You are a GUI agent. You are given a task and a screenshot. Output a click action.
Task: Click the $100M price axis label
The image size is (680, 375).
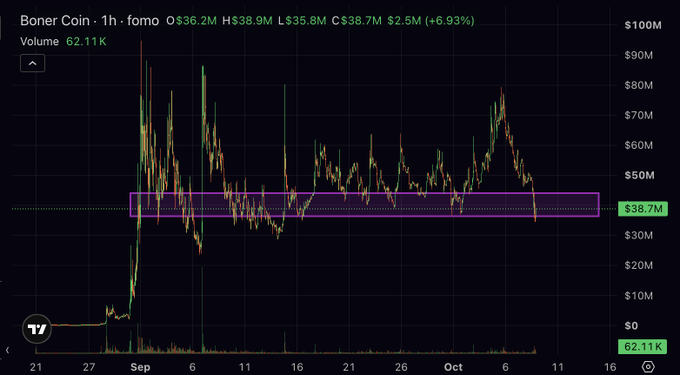[643, 25]
